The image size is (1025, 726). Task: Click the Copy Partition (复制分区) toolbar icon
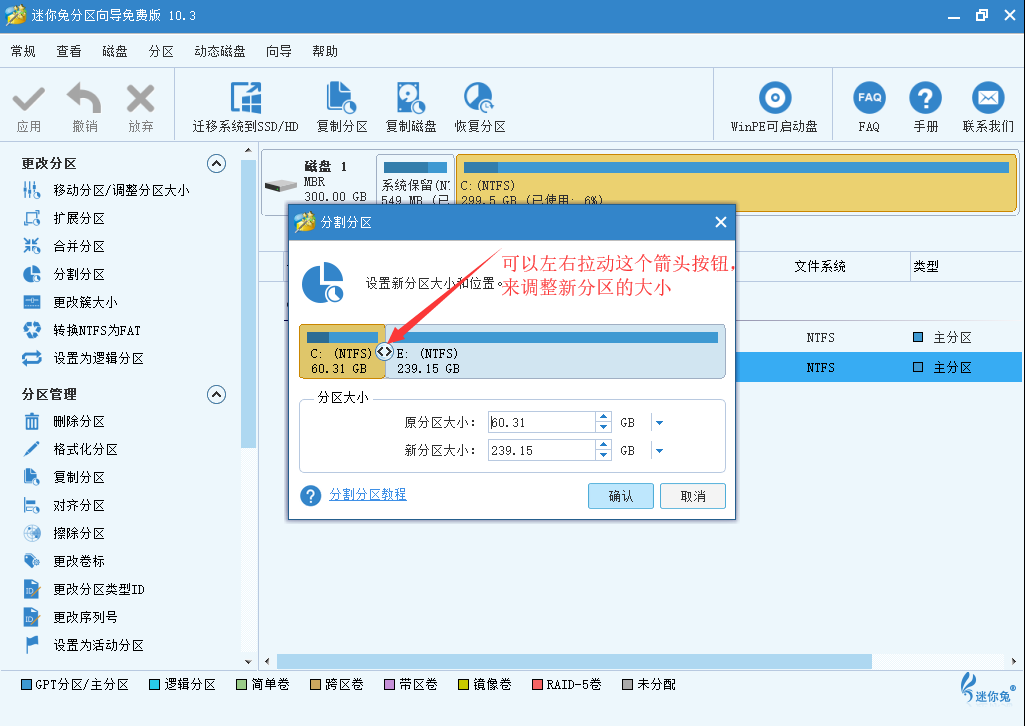tap(341, 98)
